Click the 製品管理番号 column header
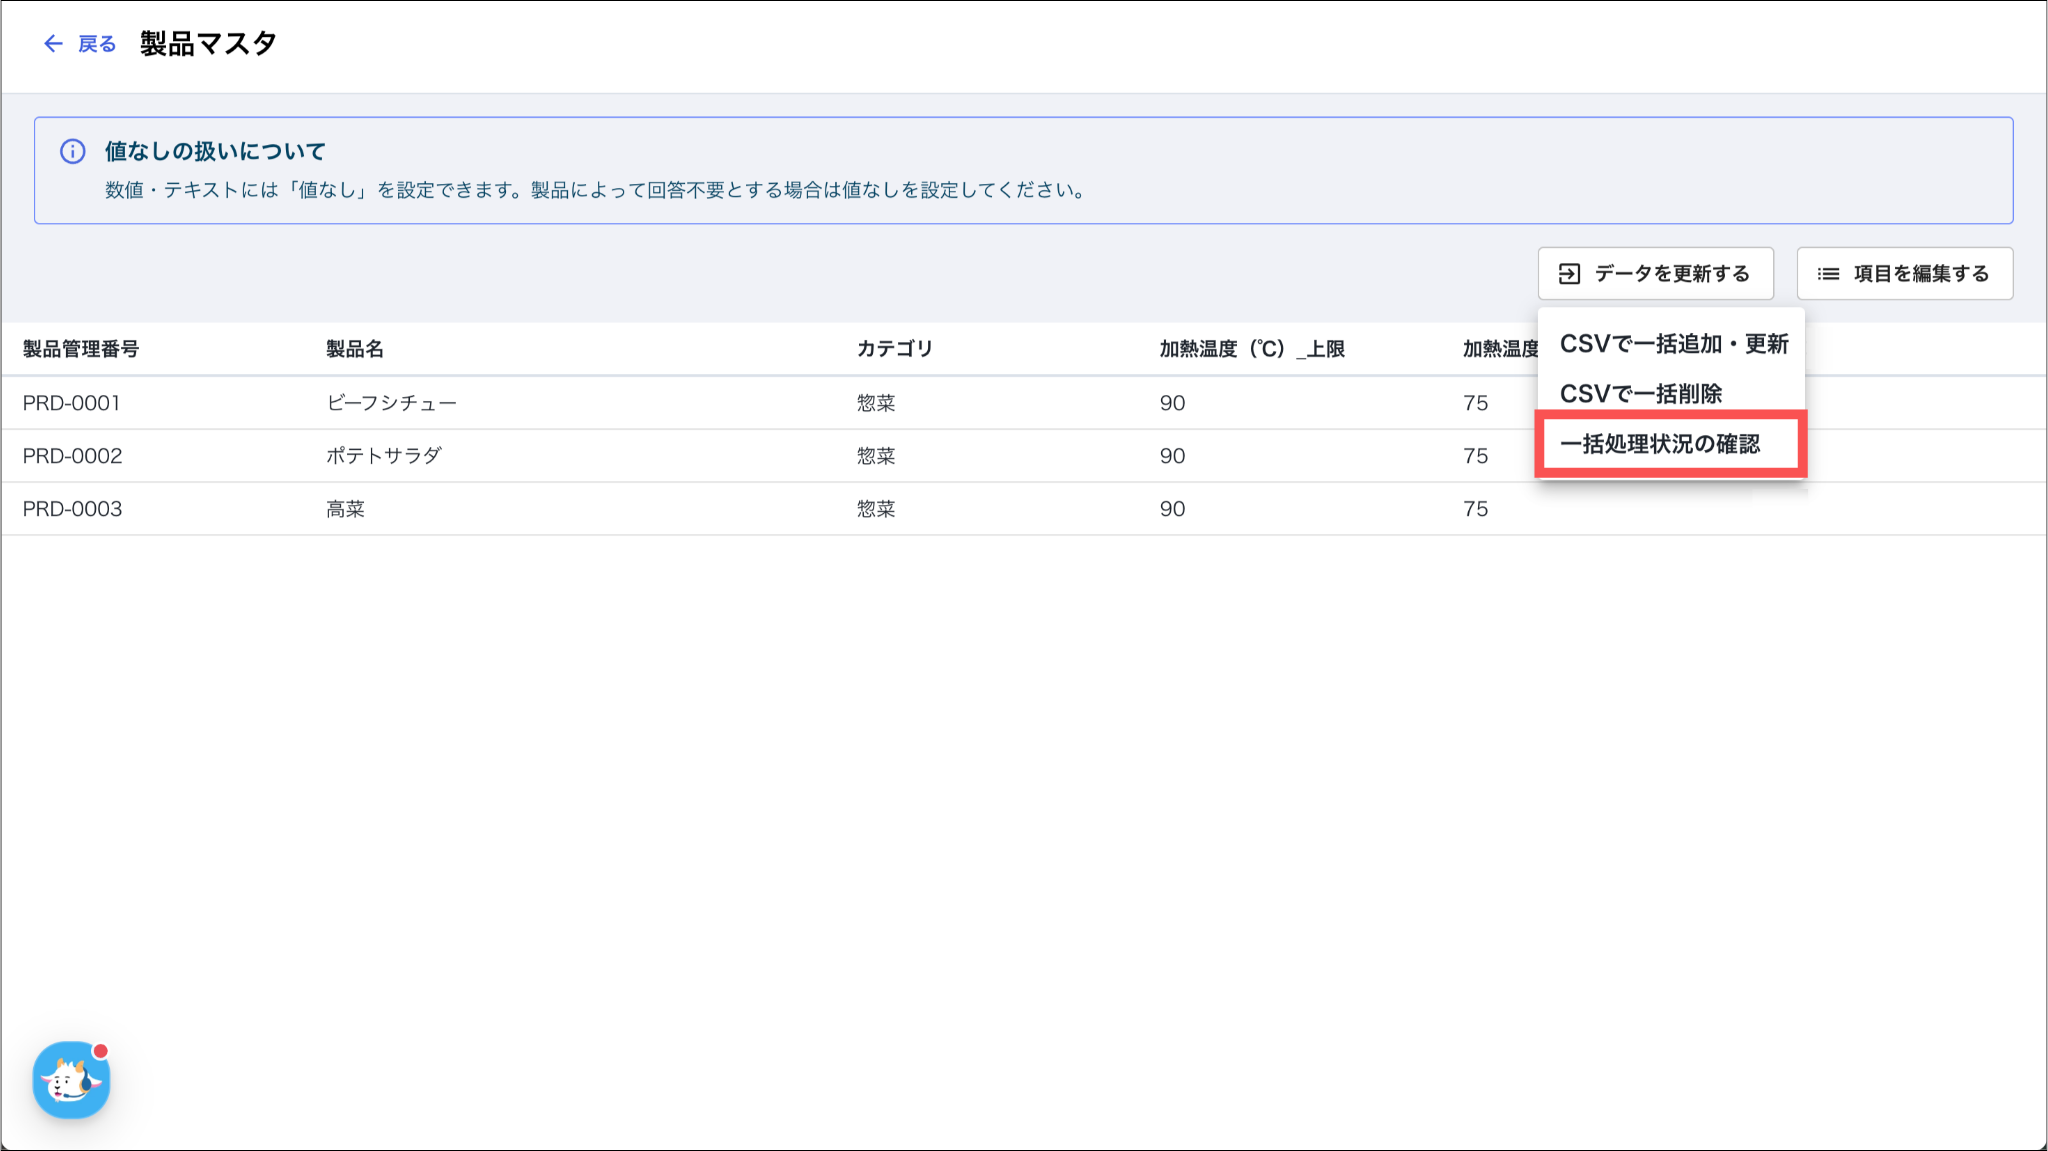 click(x=81, y=349)
